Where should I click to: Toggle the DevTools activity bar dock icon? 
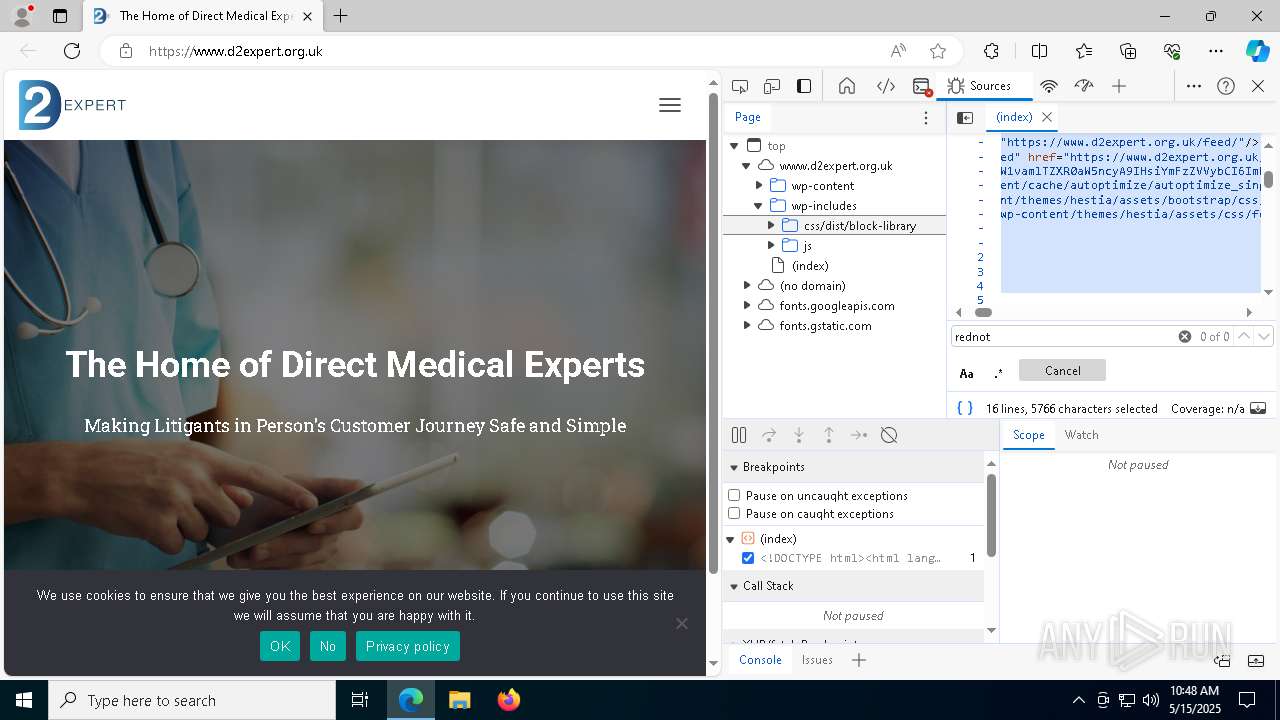pyautogui.click(x=804, y=86)
